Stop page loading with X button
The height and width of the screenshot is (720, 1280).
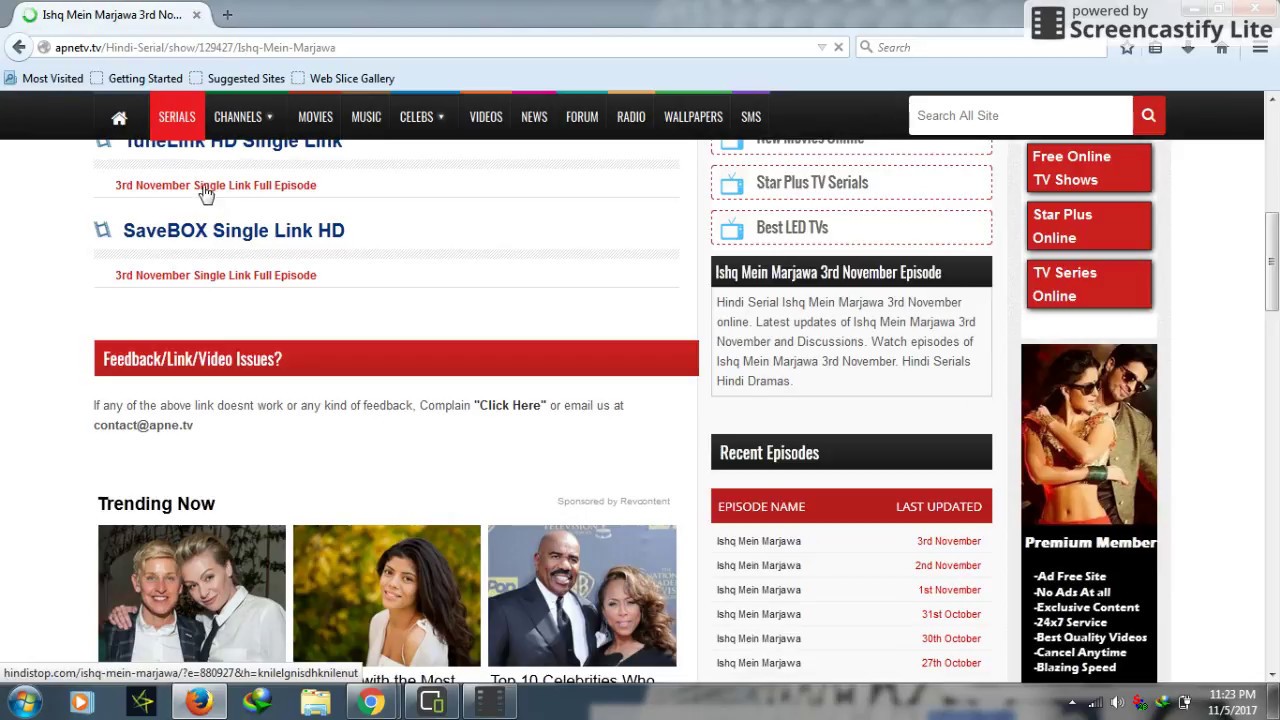click(x=838, y=47)
